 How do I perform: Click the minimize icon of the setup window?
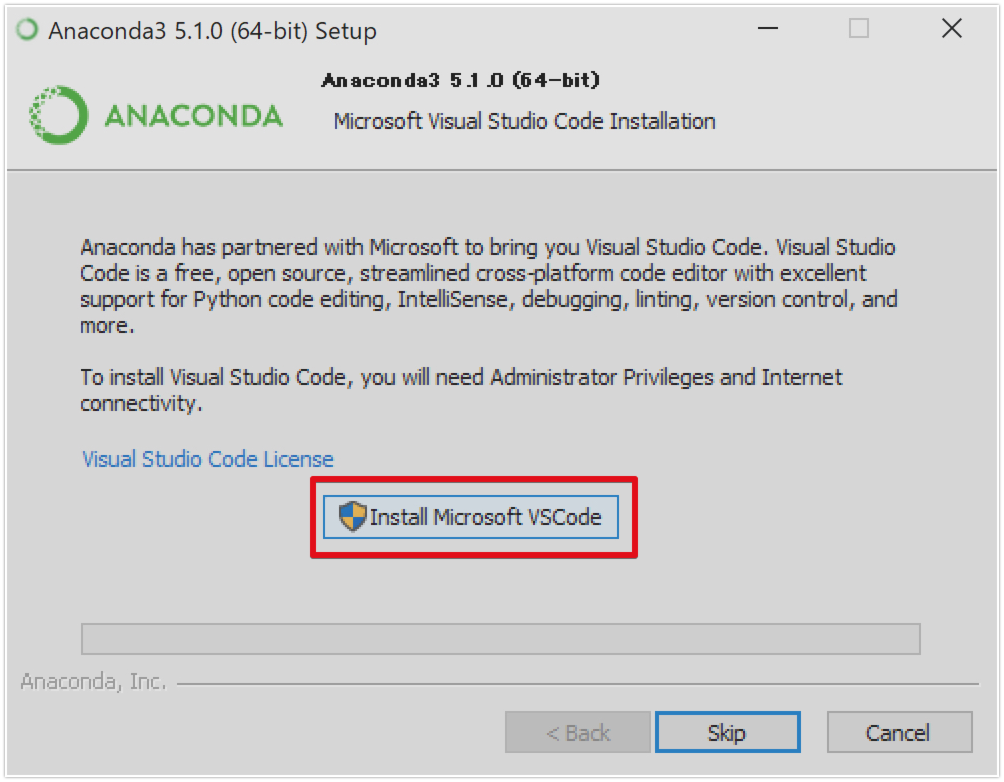click(767, 30)
